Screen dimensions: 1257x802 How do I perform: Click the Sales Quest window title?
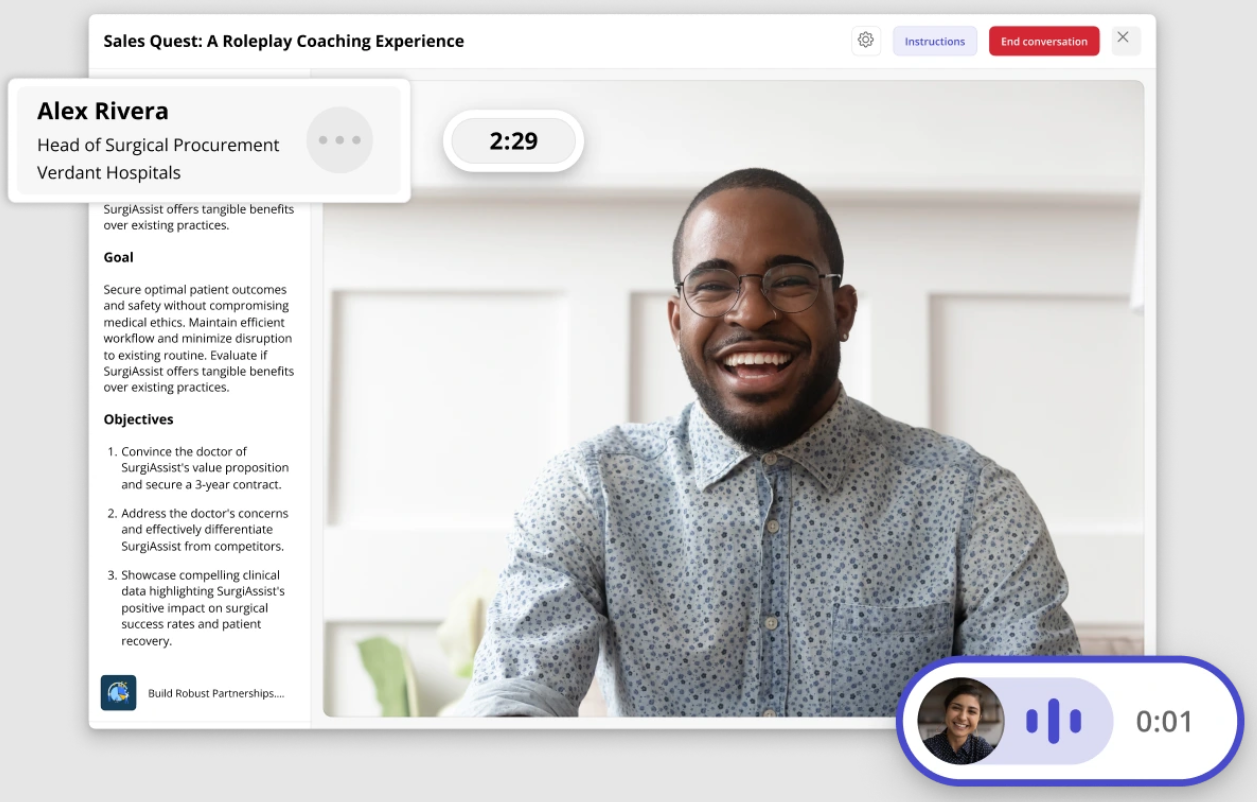284,41
